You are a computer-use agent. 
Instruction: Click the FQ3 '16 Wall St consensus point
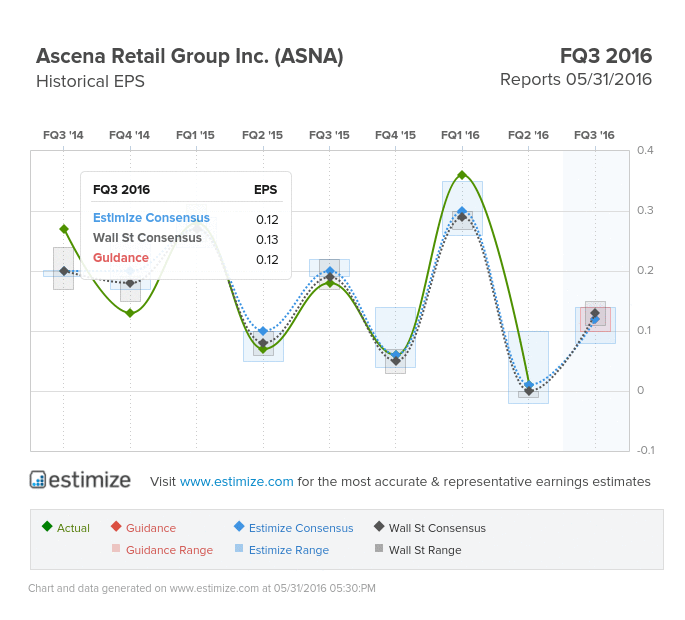click(595, 313)
